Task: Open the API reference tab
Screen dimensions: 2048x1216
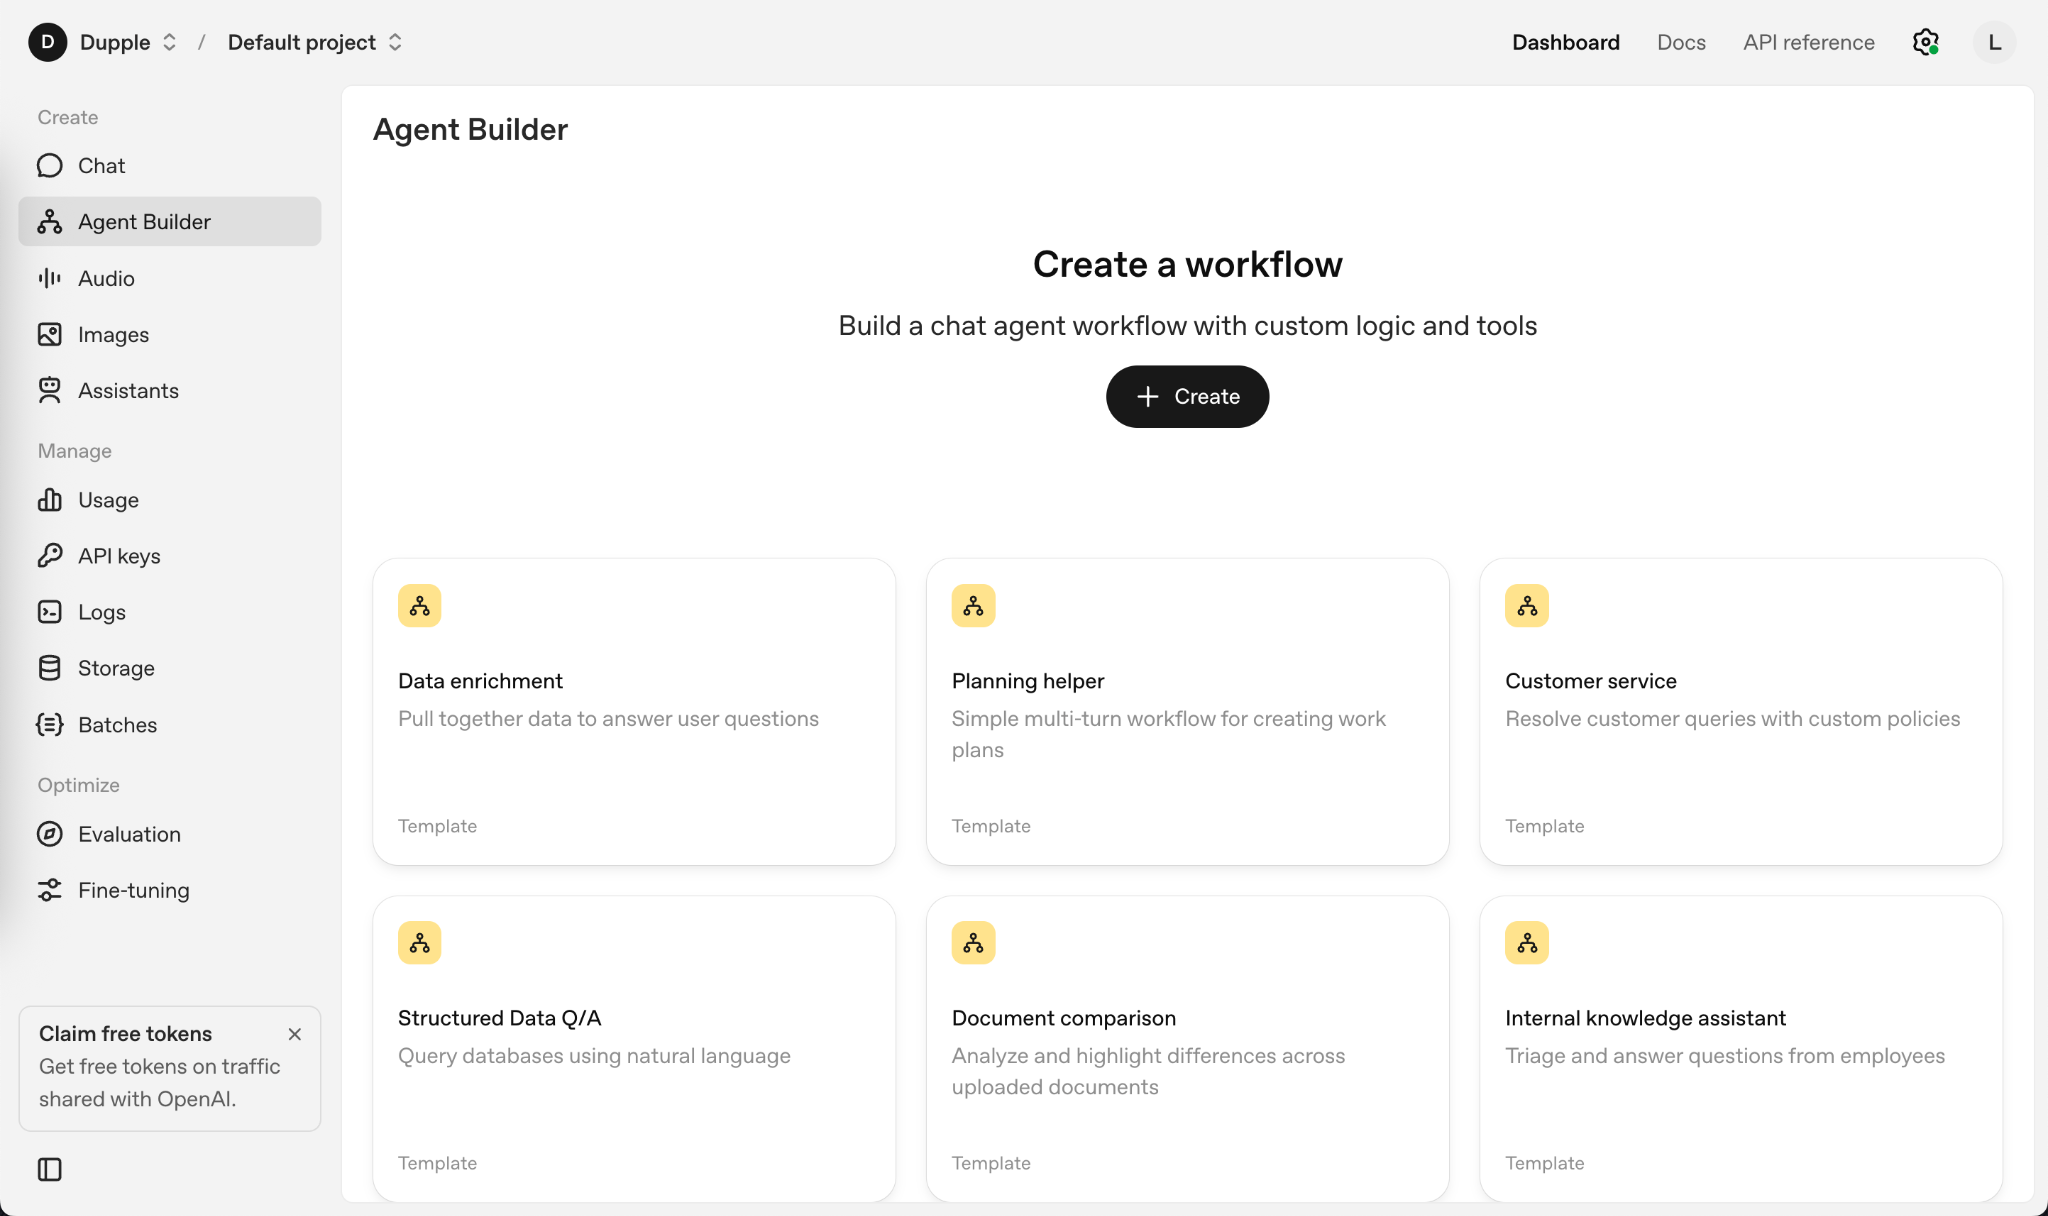Action: 1808,42
